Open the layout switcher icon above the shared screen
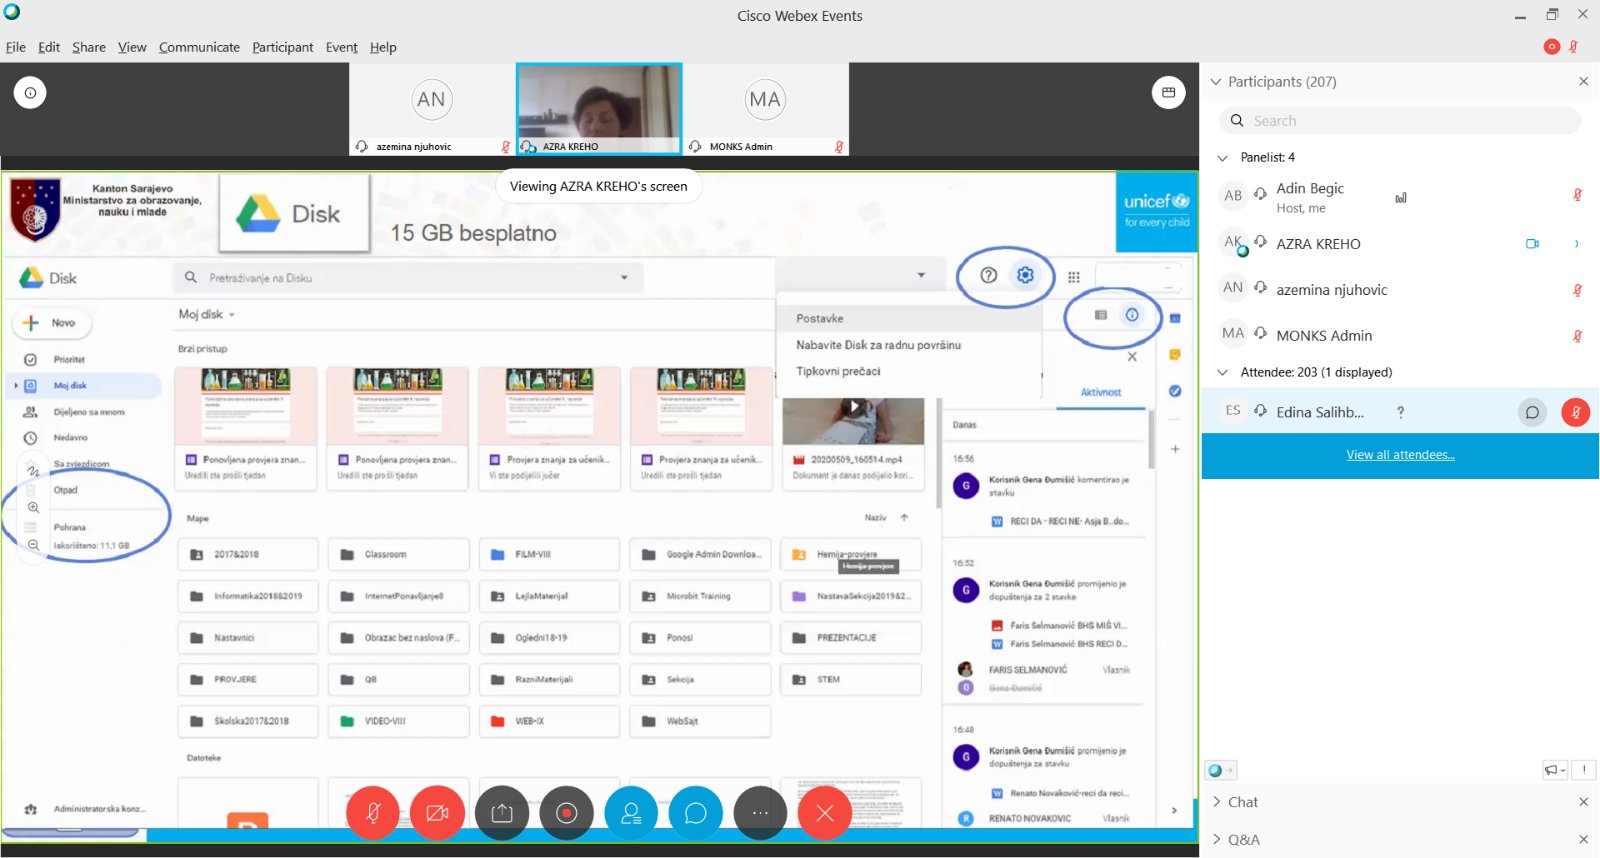This screenshot has height=858, width=1600. pos(1168,93)
